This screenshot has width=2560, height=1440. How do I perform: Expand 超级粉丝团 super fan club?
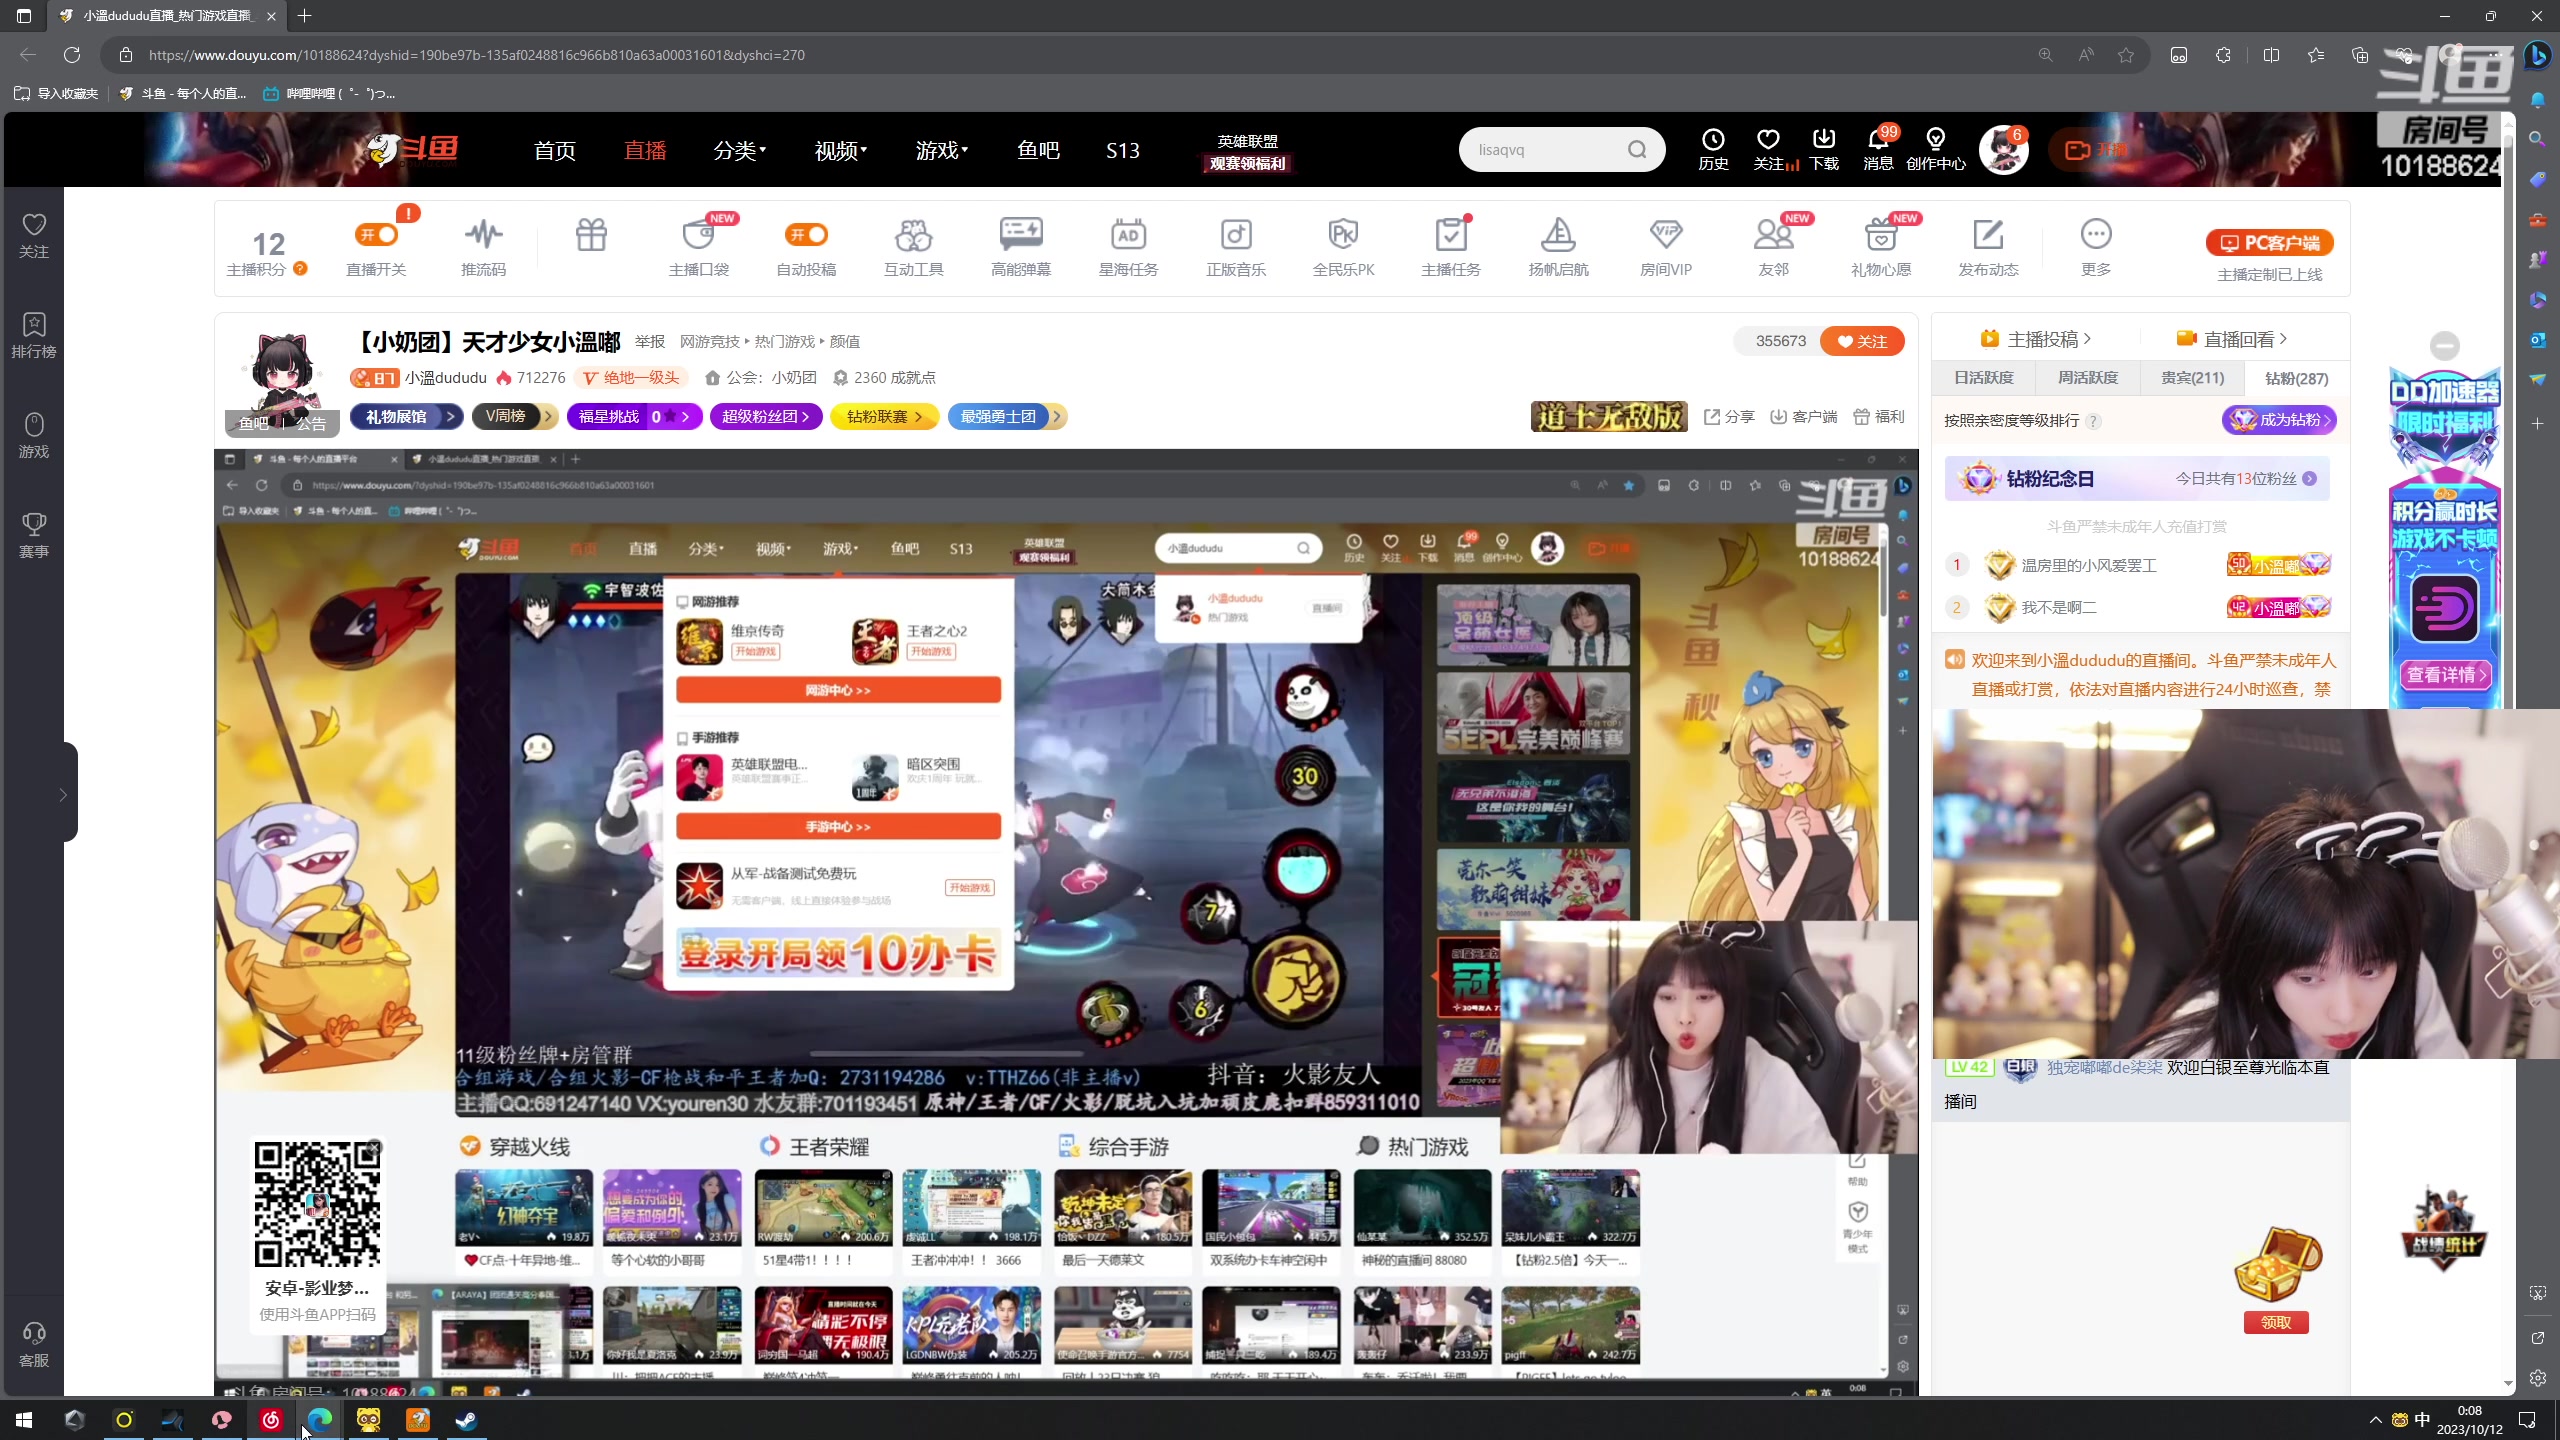[x=766, y=417]
